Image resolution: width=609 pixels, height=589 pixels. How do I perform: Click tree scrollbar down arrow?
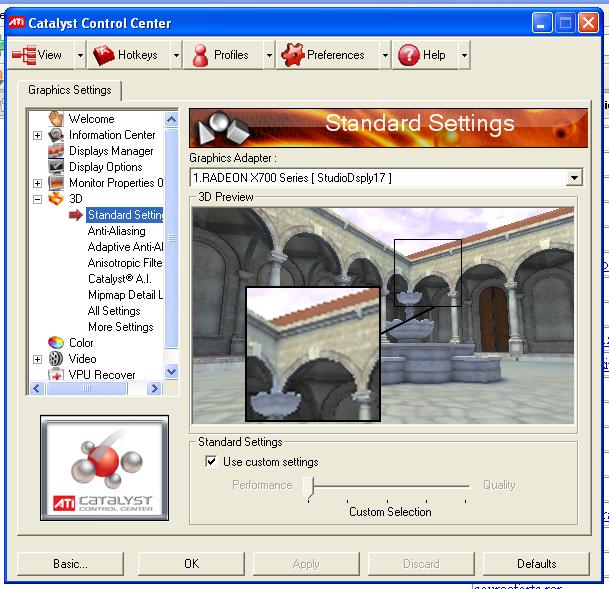pos(171,371)
